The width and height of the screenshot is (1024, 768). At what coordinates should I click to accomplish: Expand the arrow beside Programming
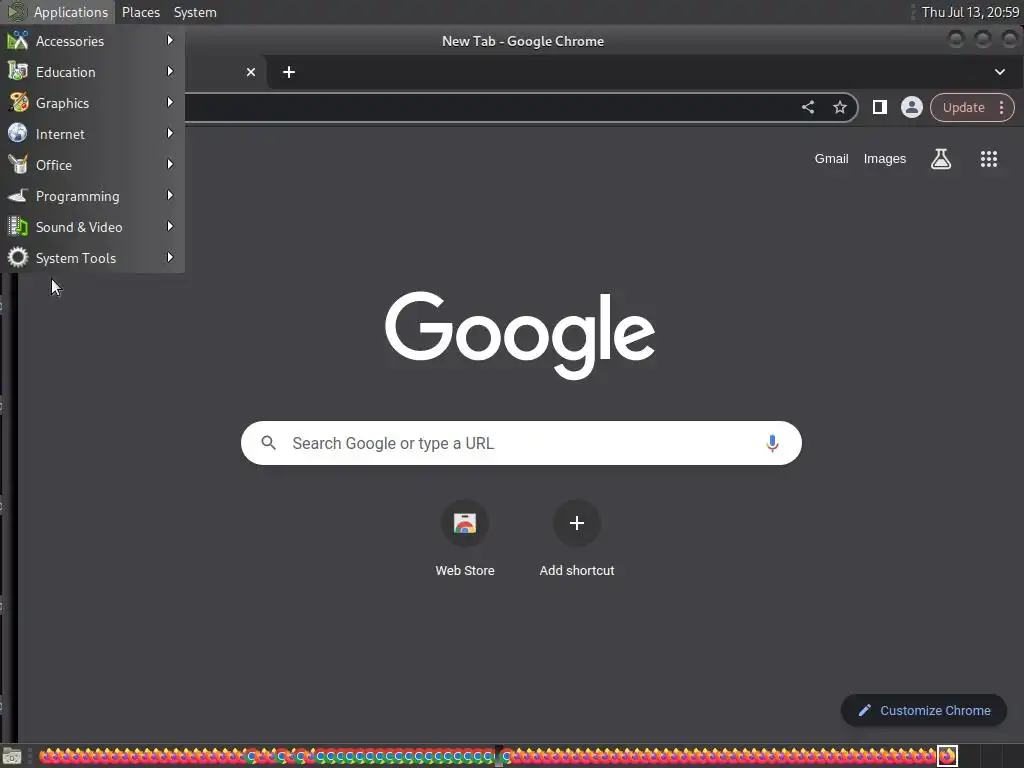click(170, 195)
